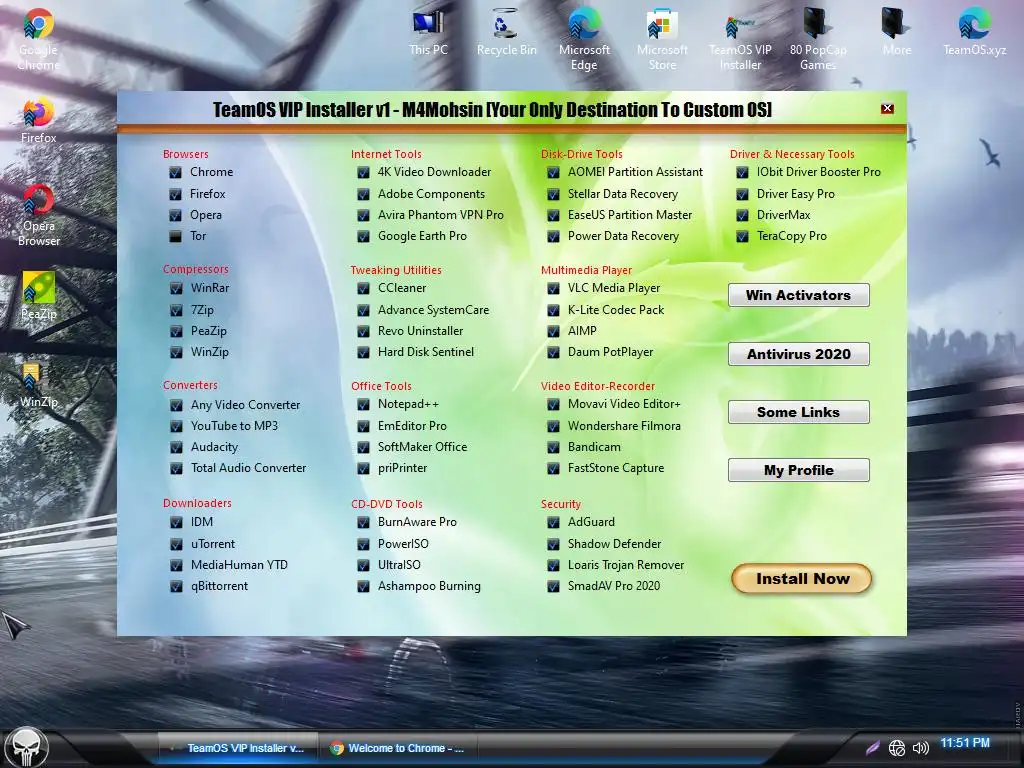Toggle the WinRar checkbox
Image resolution: width=1024 pixels, height=768 pixels.
(176, 288)
